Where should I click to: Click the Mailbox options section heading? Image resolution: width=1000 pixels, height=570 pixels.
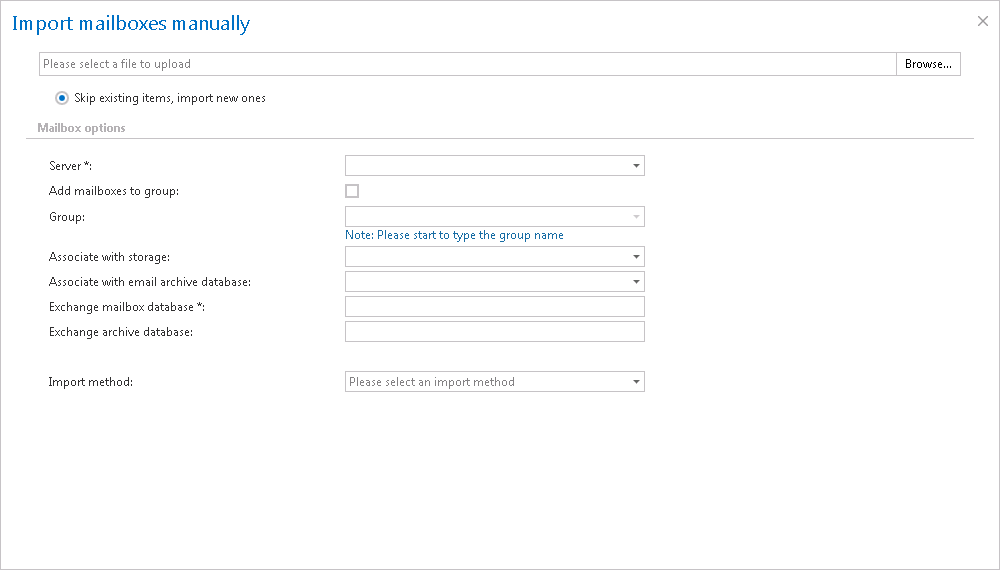coord(81,128)
